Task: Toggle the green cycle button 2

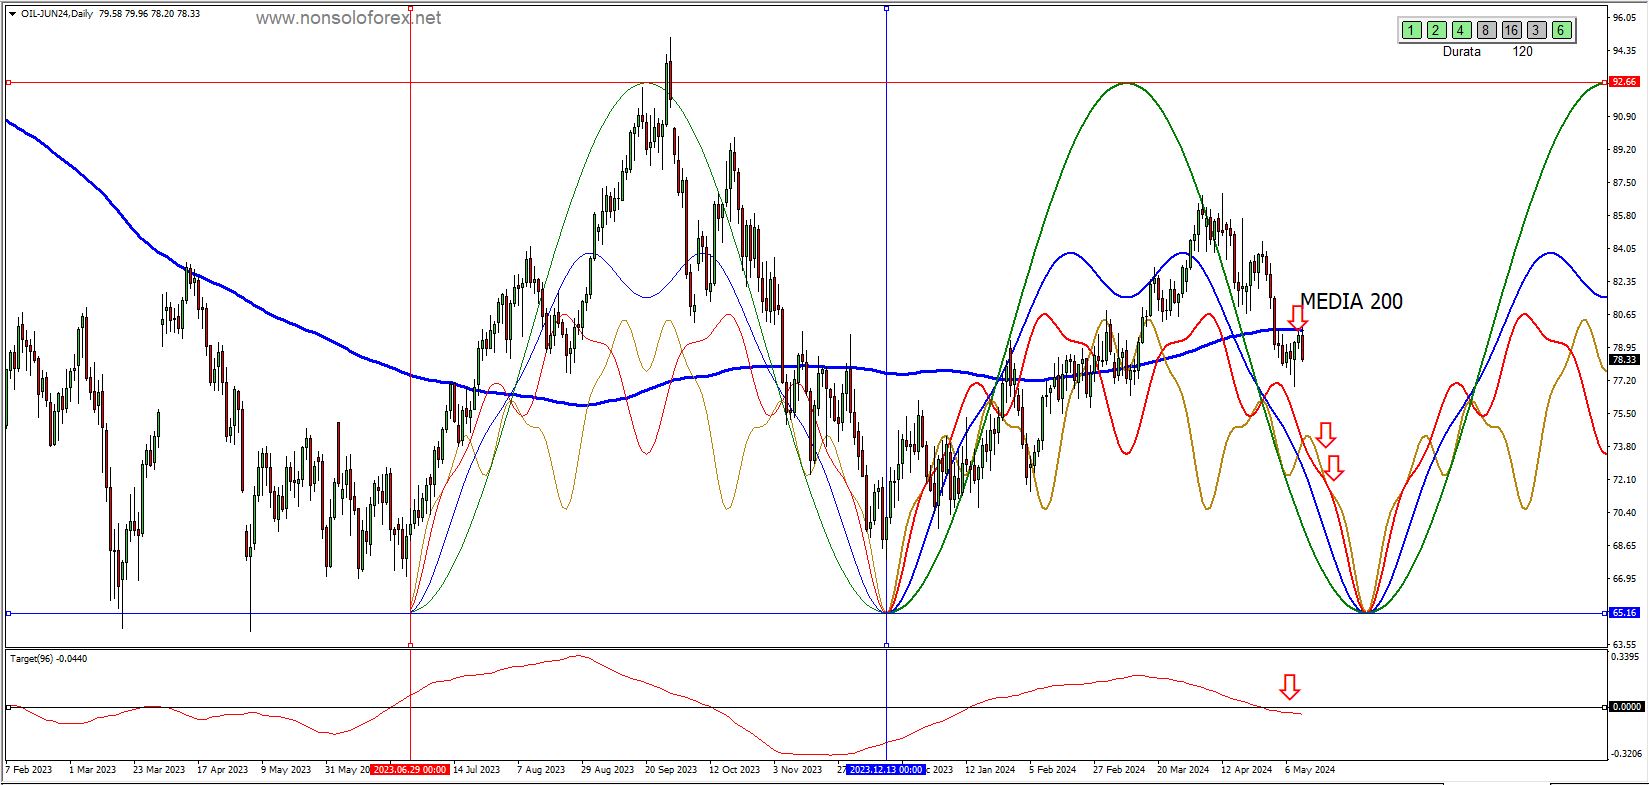Action: click(1436, 30)
